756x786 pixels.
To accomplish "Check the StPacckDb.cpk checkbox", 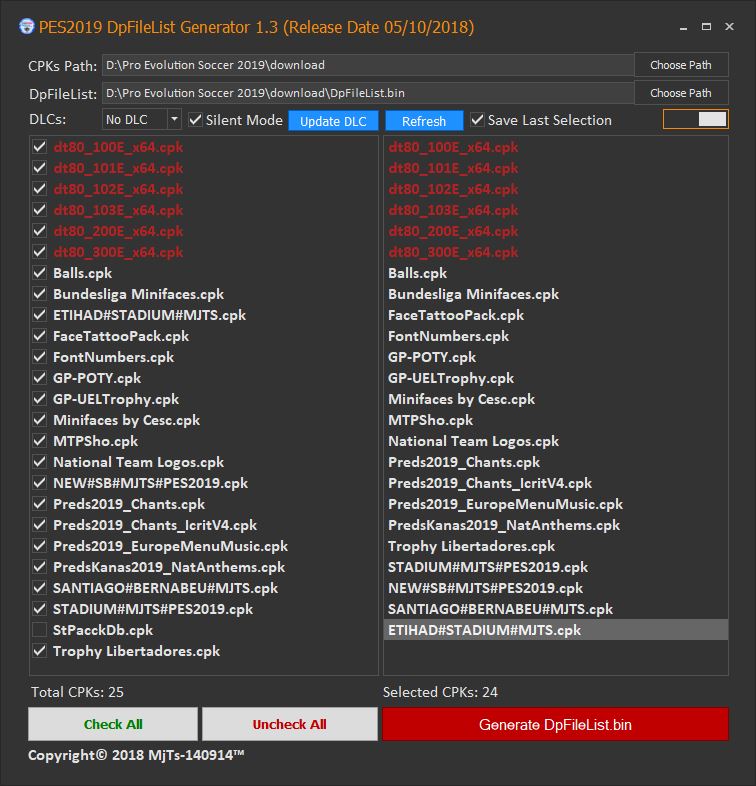I will 40,630.
